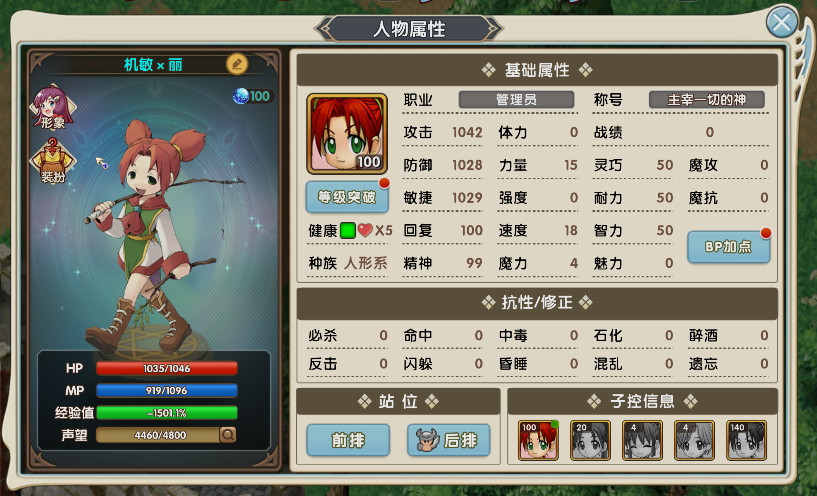Click the red-haired character portrait avatar

click(347, 134)
